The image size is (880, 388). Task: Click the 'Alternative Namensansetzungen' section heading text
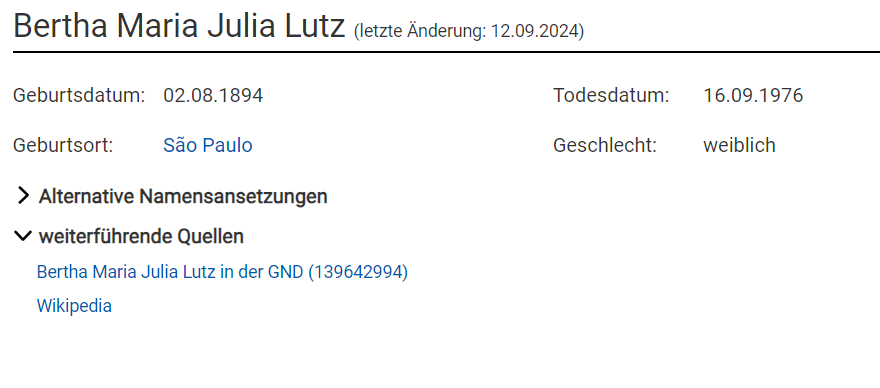coord(183,197)
